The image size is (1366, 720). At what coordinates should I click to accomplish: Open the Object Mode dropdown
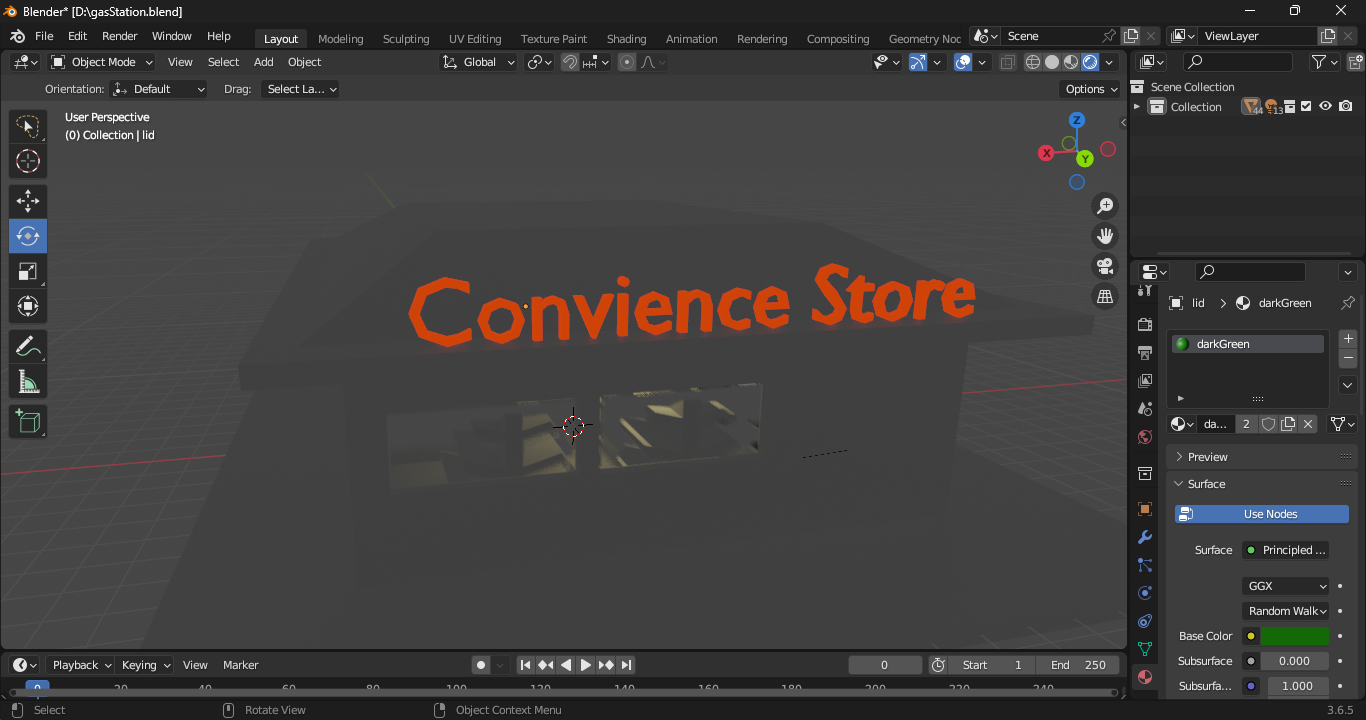pos(102,62)
